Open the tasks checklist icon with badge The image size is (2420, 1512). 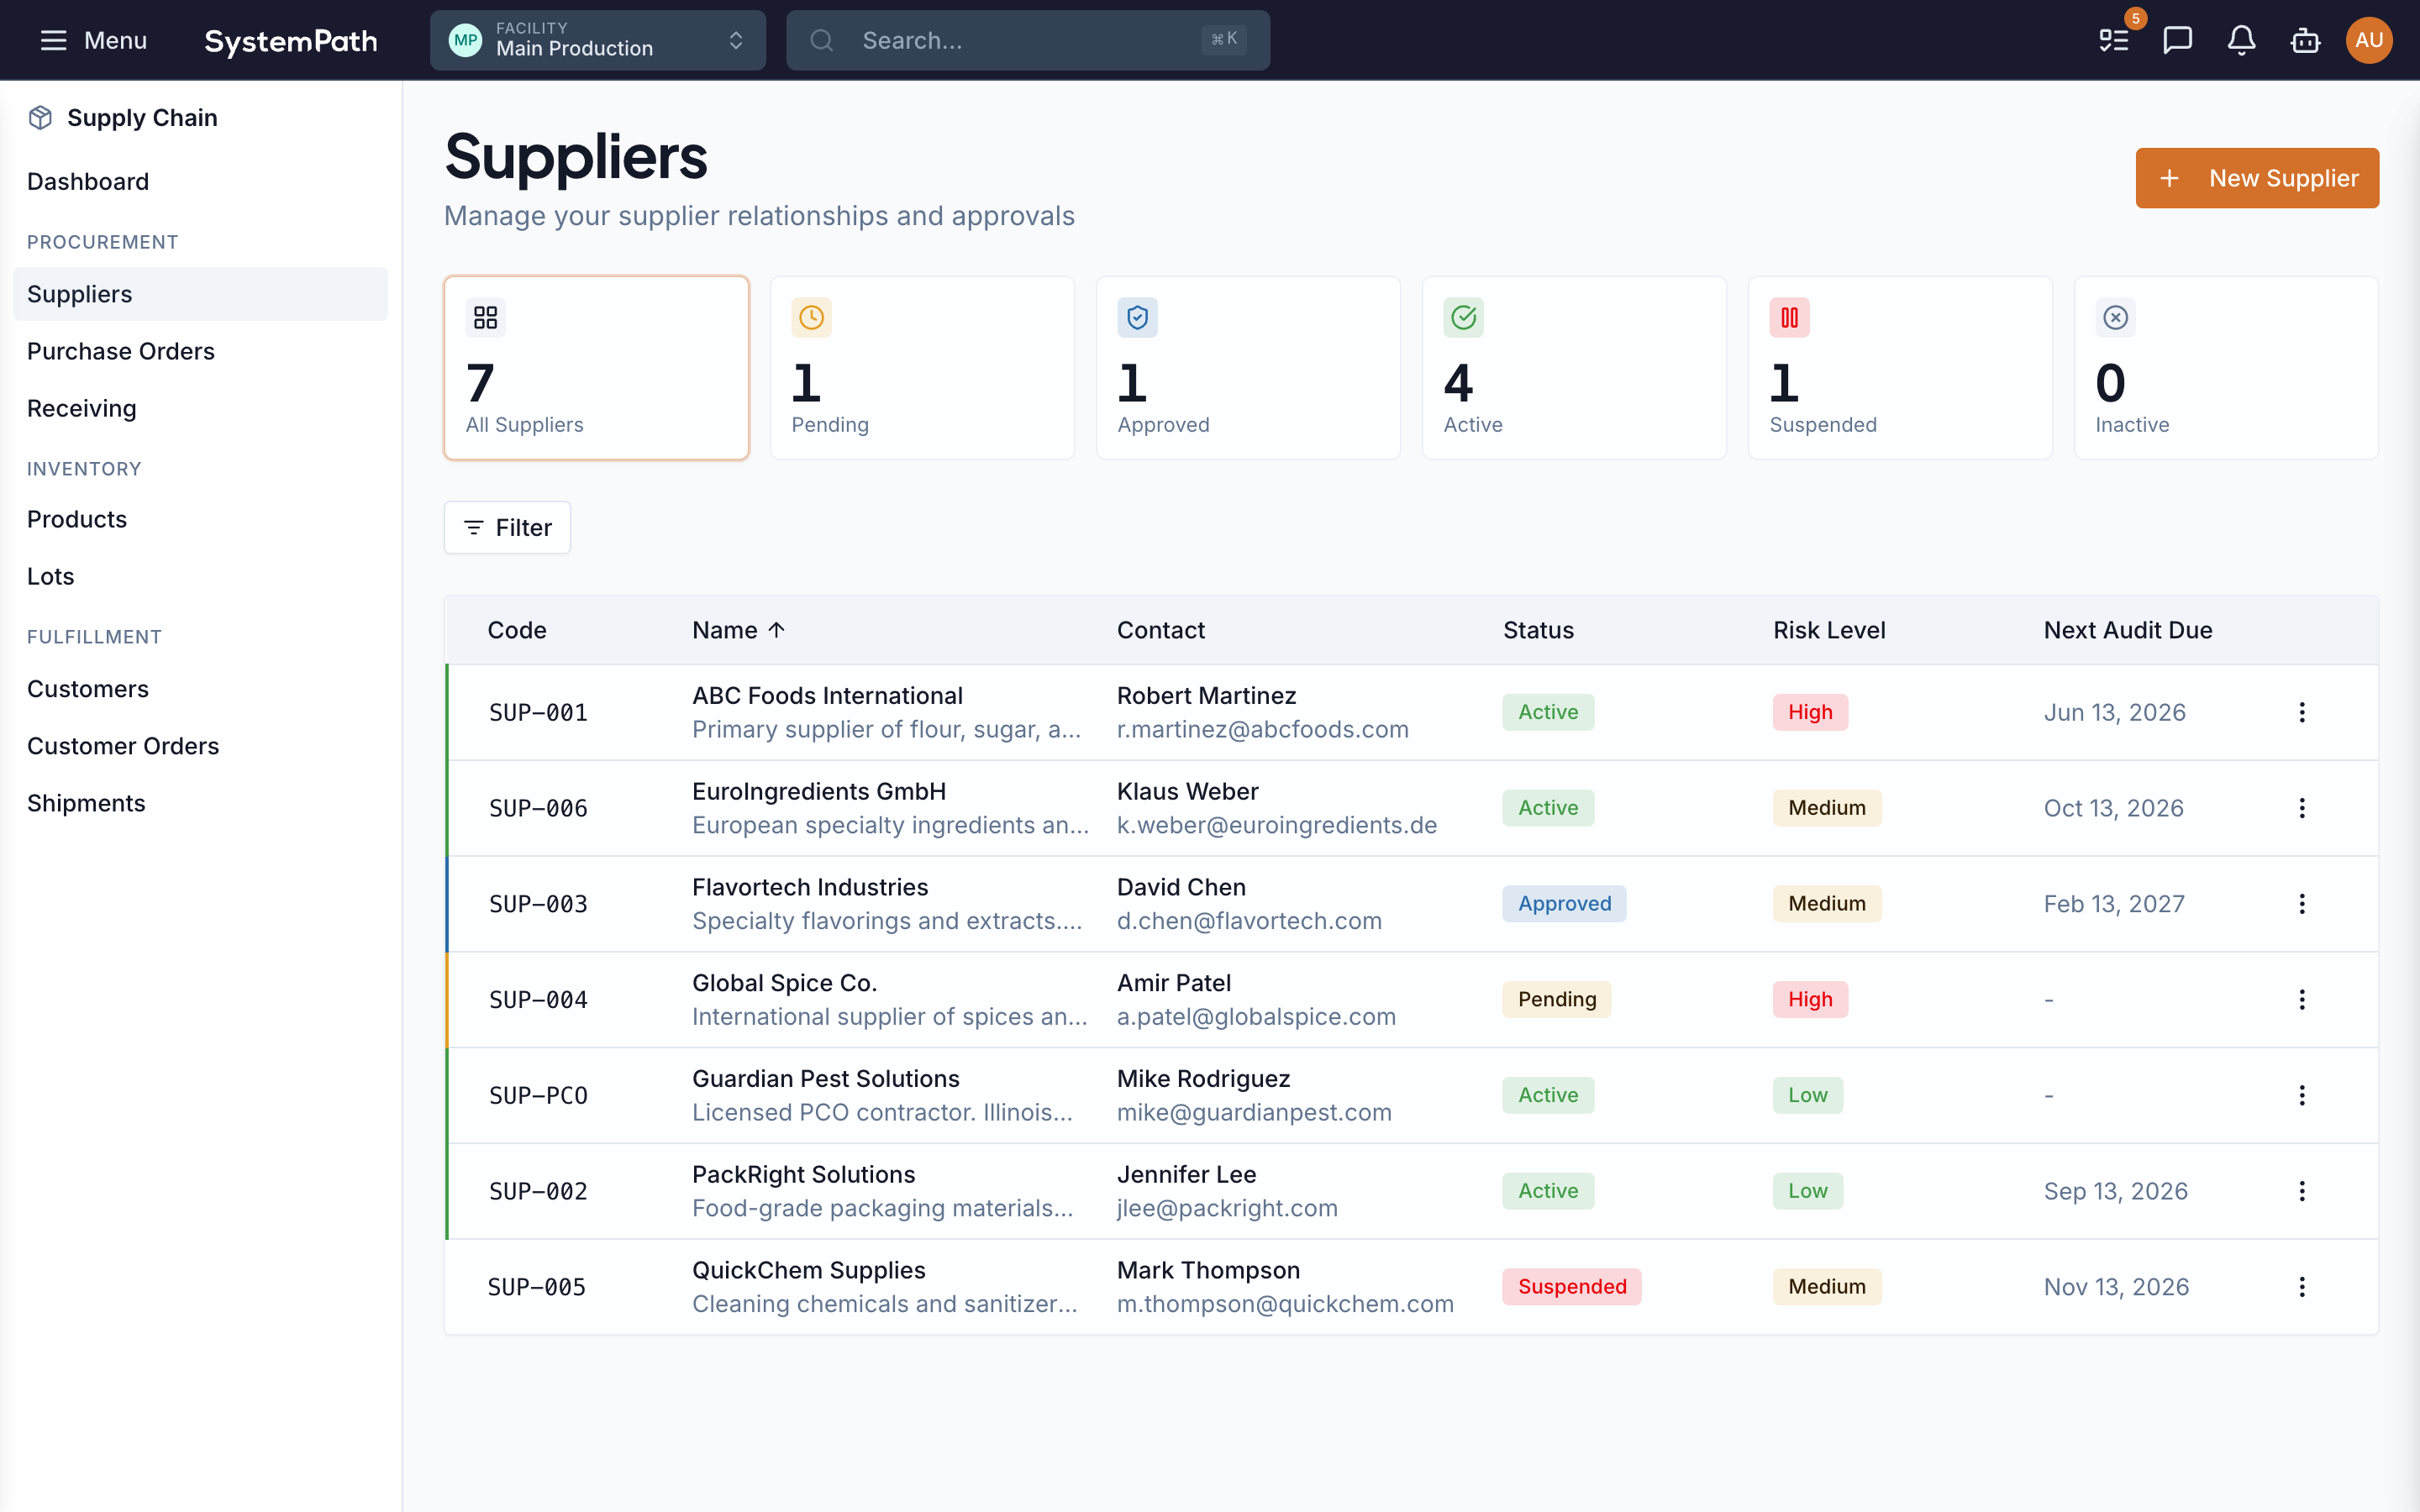click(x=2113, y=40)
